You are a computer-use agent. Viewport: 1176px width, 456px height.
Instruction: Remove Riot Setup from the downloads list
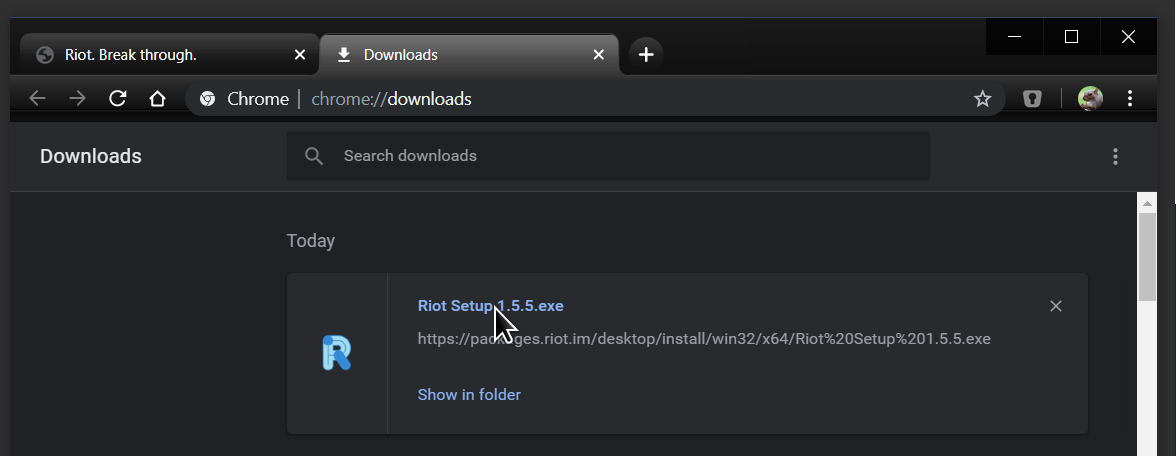(x=1055, y=306)
